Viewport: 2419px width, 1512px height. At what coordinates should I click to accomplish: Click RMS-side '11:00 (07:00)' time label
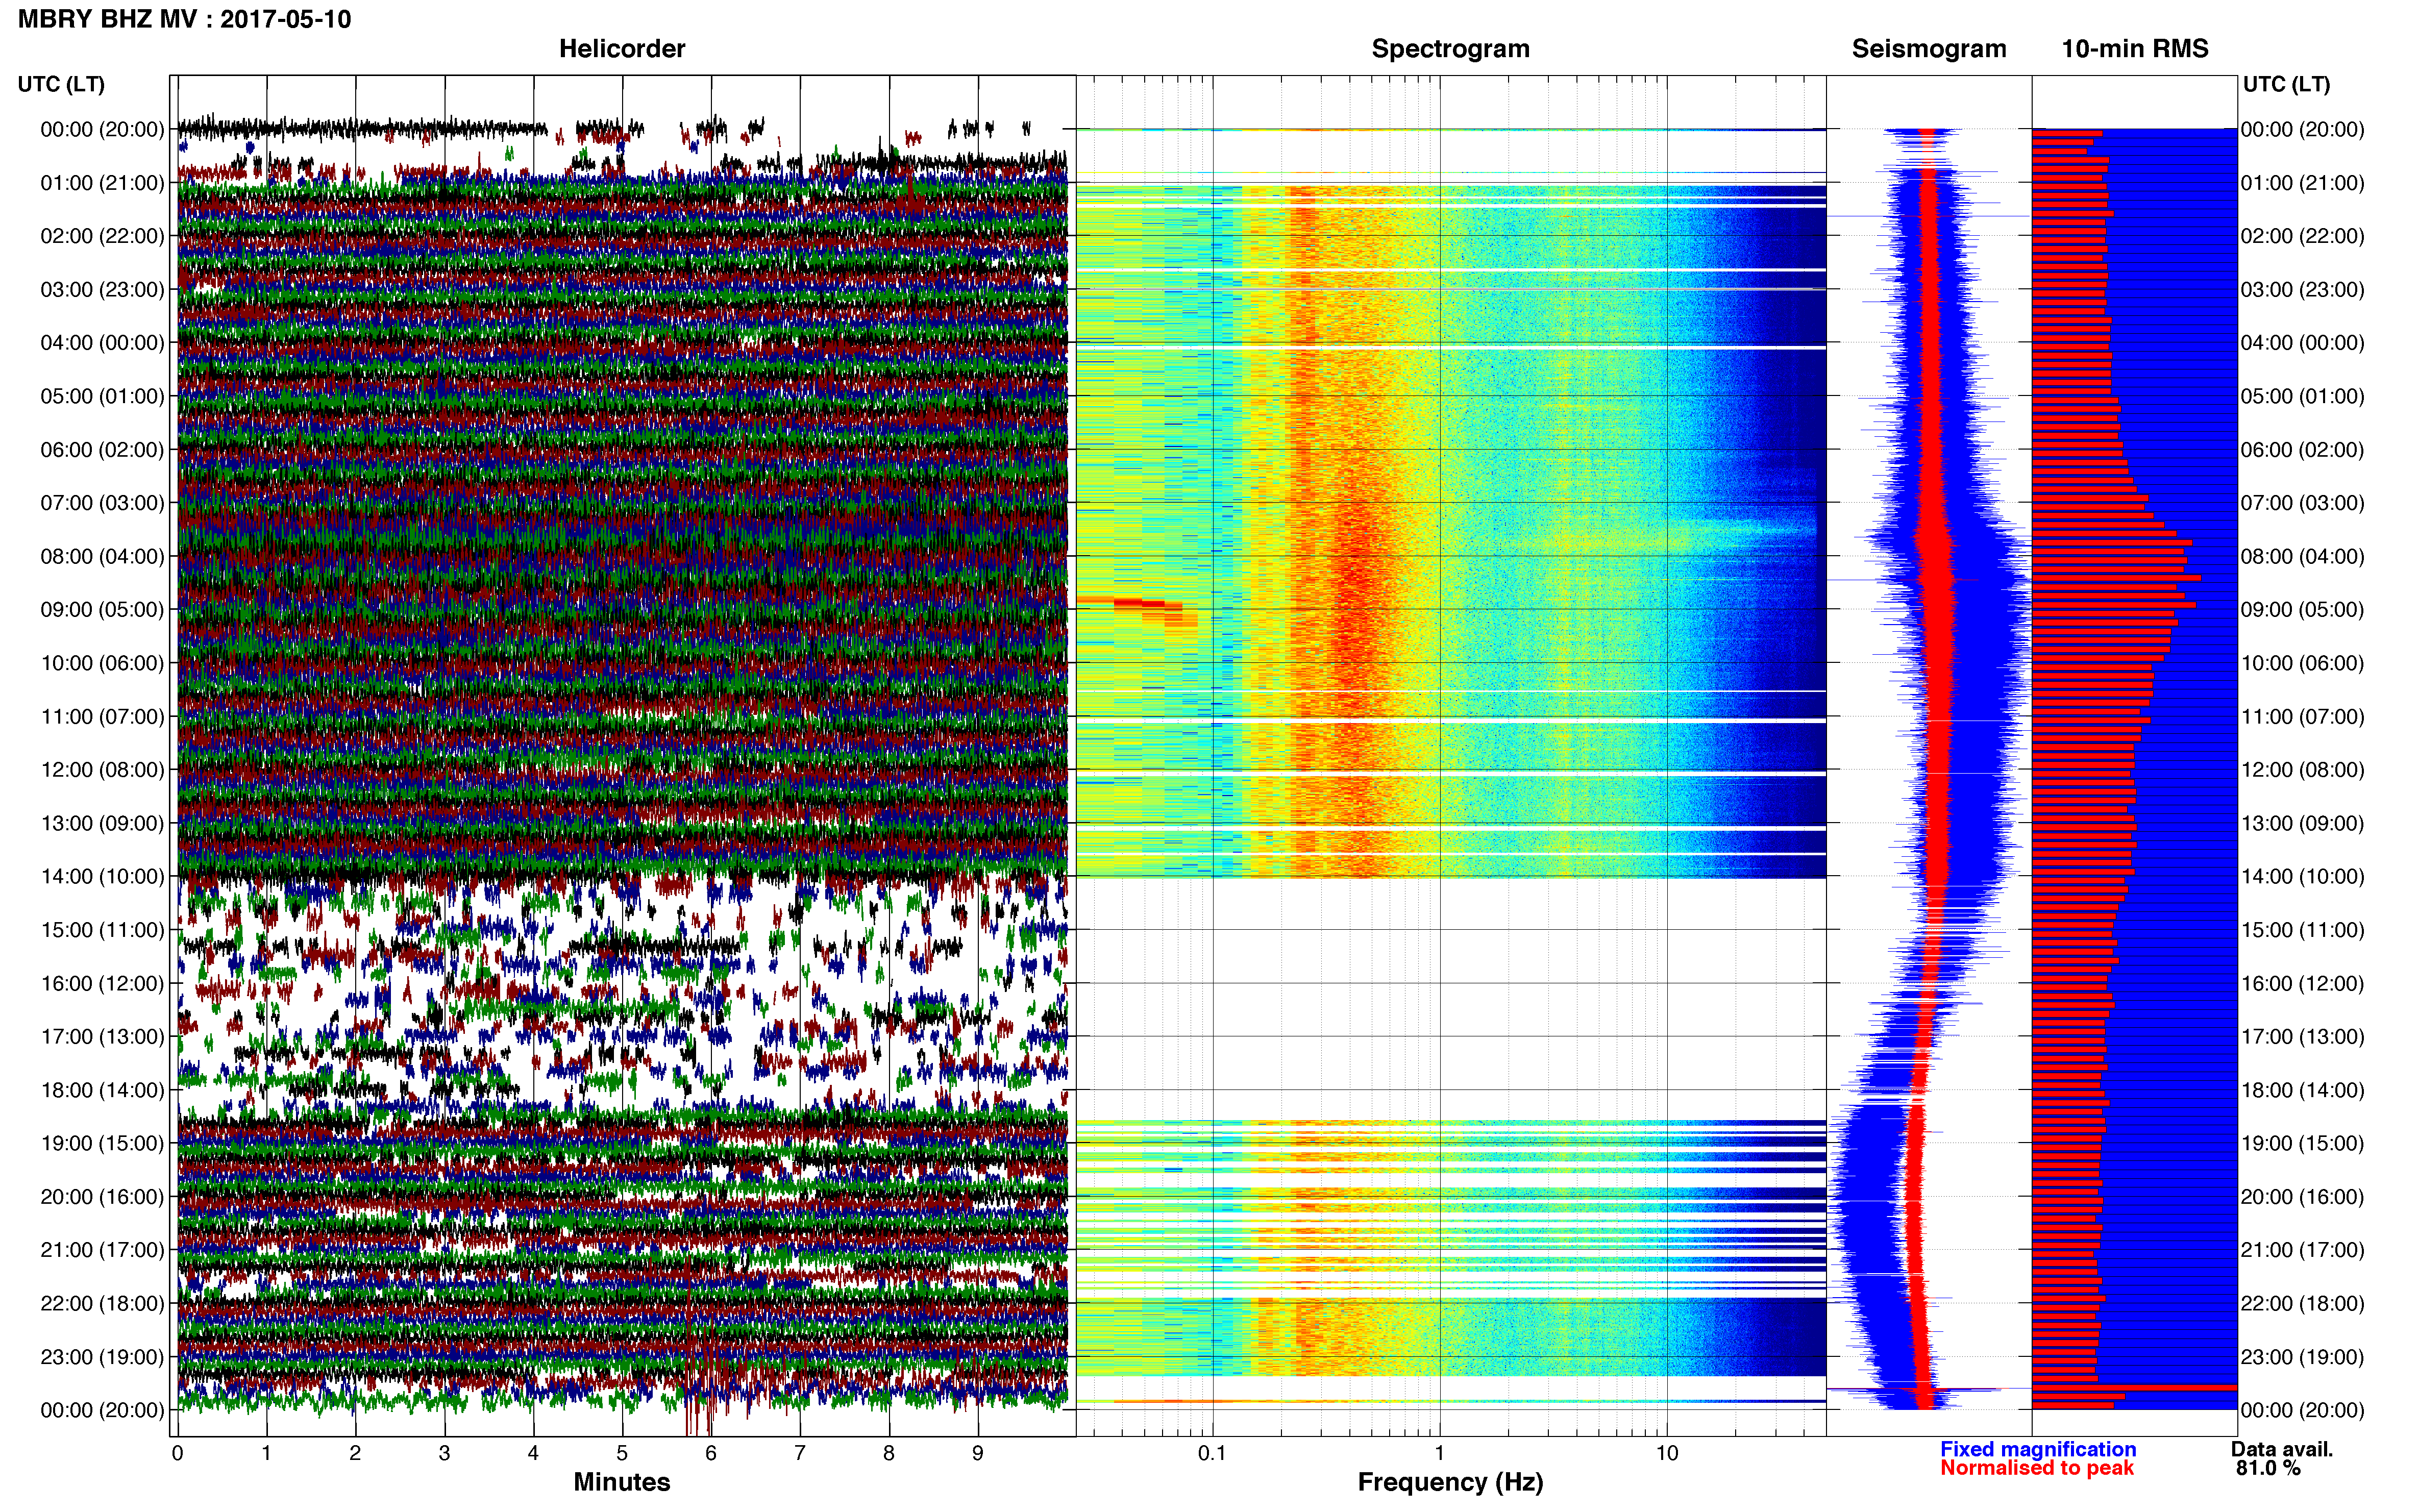click(2303, 716)
